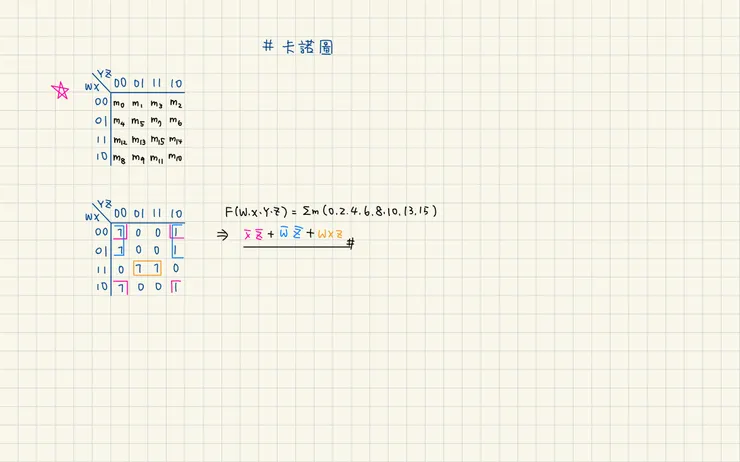Click the pink x̄z̄ term in result

coord(253,234)
